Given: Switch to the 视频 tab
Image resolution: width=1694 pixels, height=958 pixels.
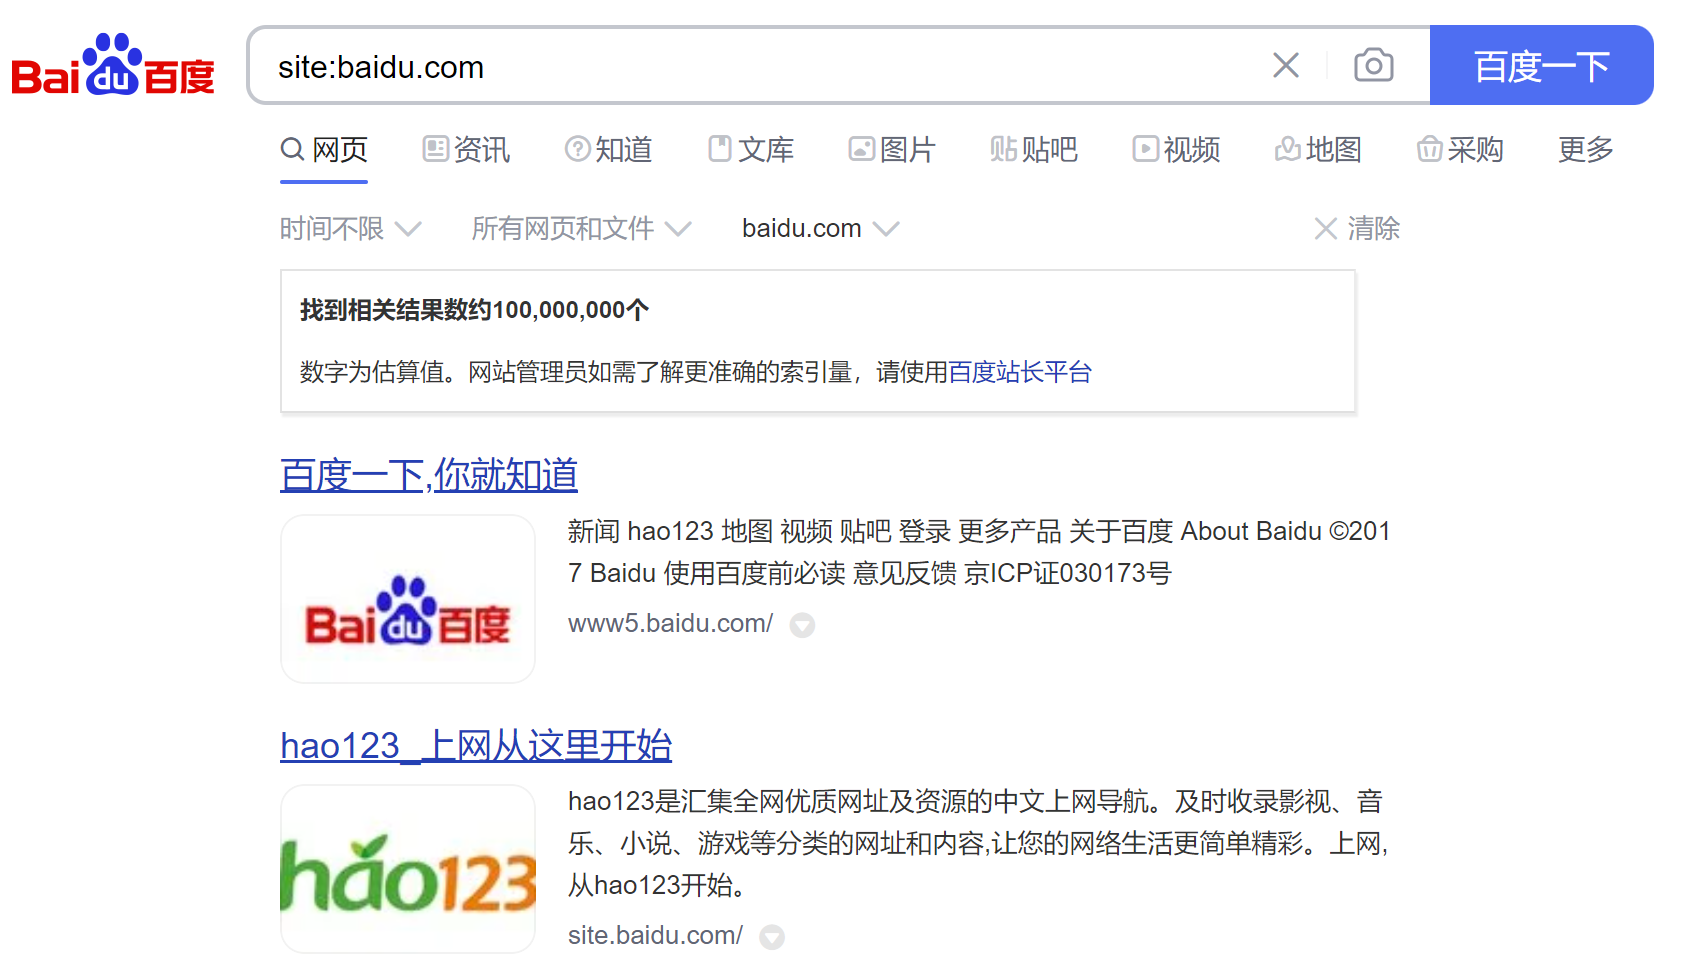Looking at the screenshot, I should pyautogui.click(x=1176, y=150).
